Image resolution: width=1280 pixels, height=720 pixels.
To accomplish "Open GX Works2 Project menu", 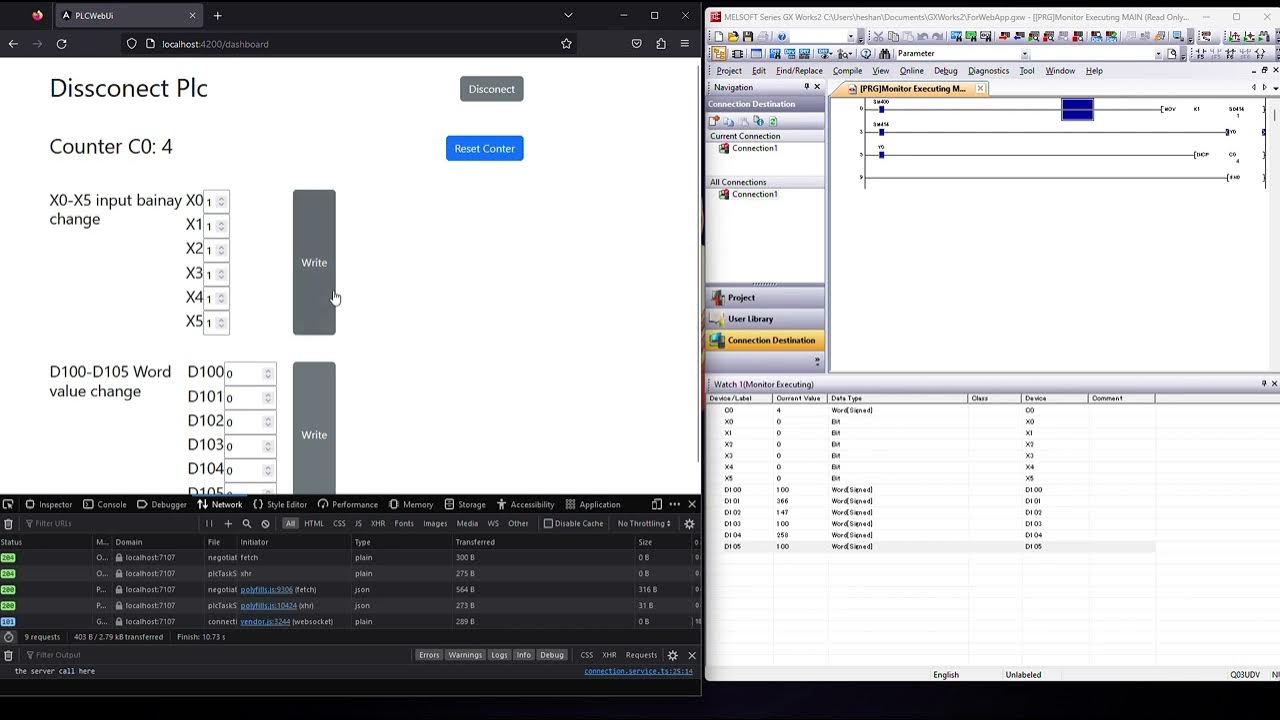I will (729, 71).
